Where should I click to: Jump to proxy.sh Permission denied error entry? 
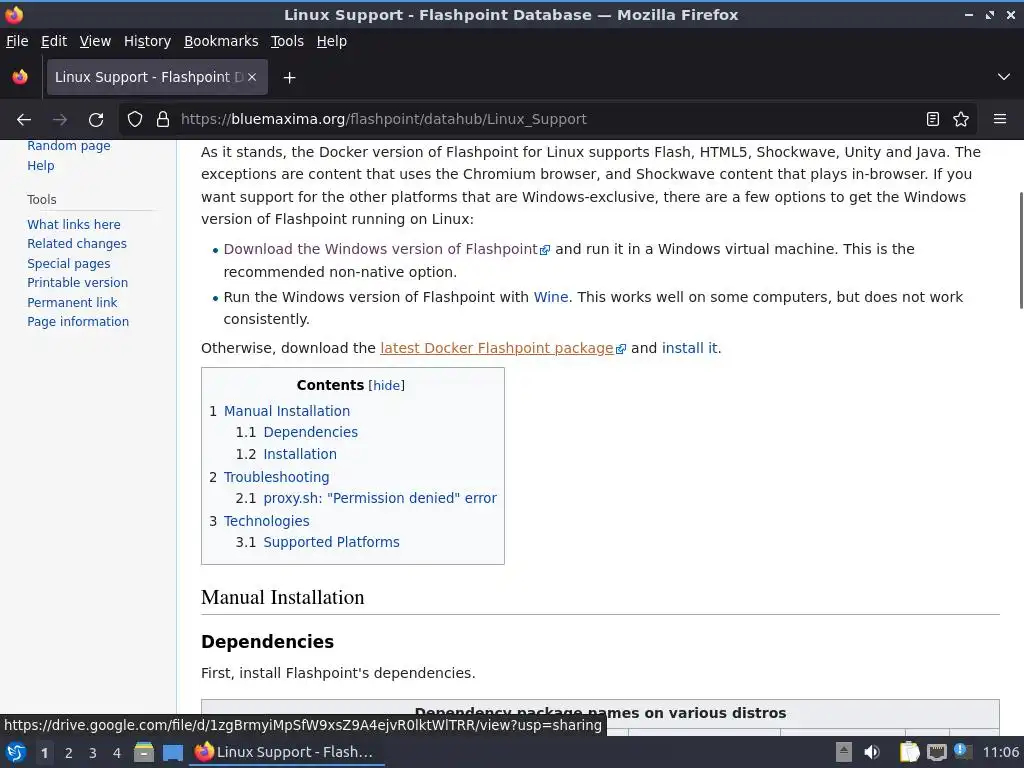(x=380, y=498)
